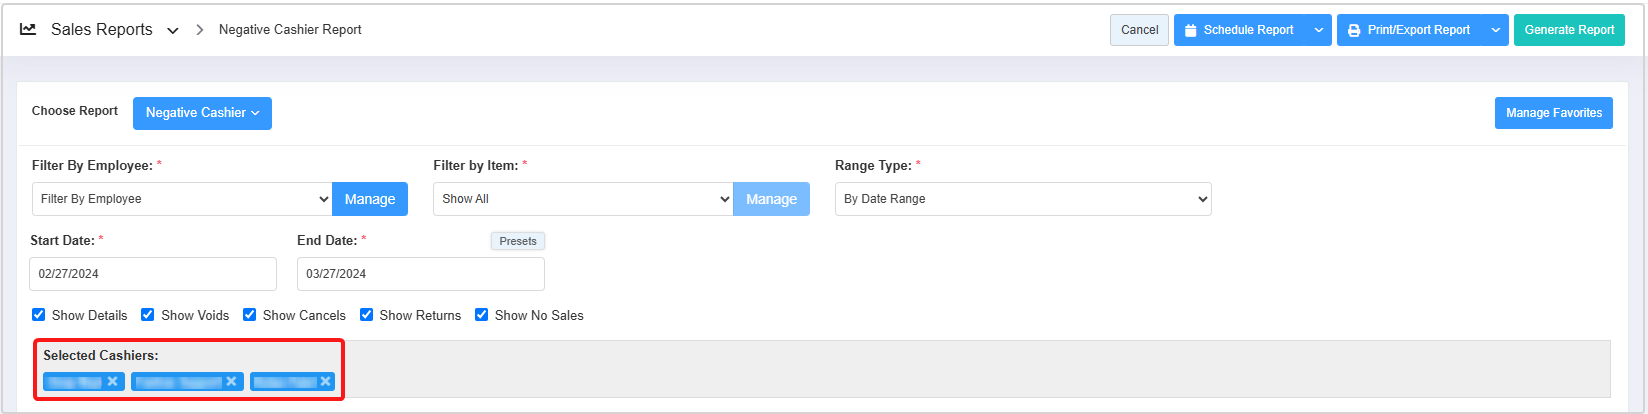Open Manage Favorites
Image resolution: width=1648 pixels, height=414 pixels.
(x=1553, y=113)
